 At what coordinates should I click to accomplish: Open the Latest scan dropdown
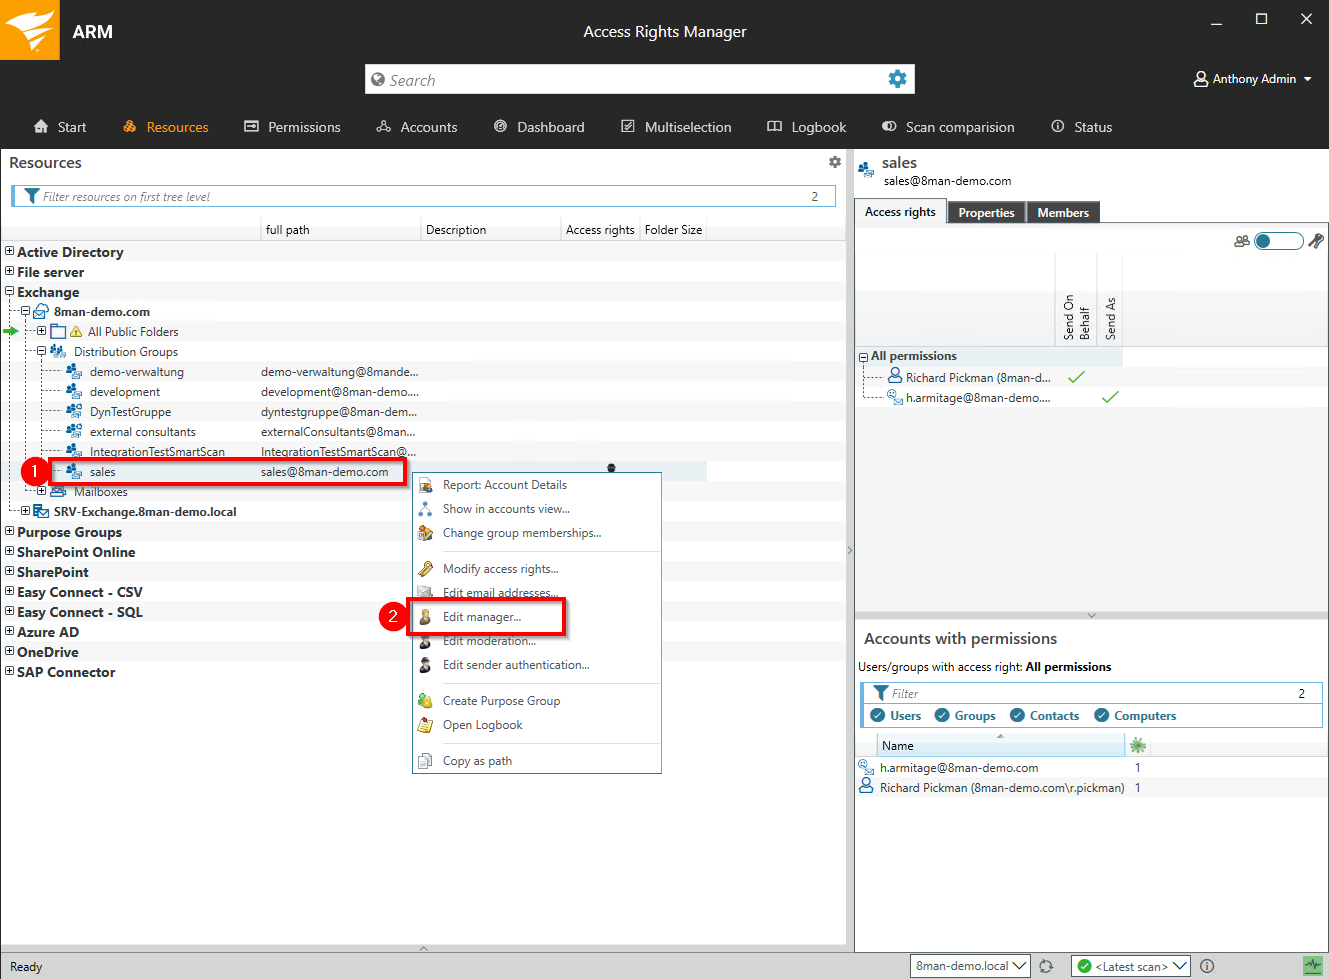[x=1130, y=966]
